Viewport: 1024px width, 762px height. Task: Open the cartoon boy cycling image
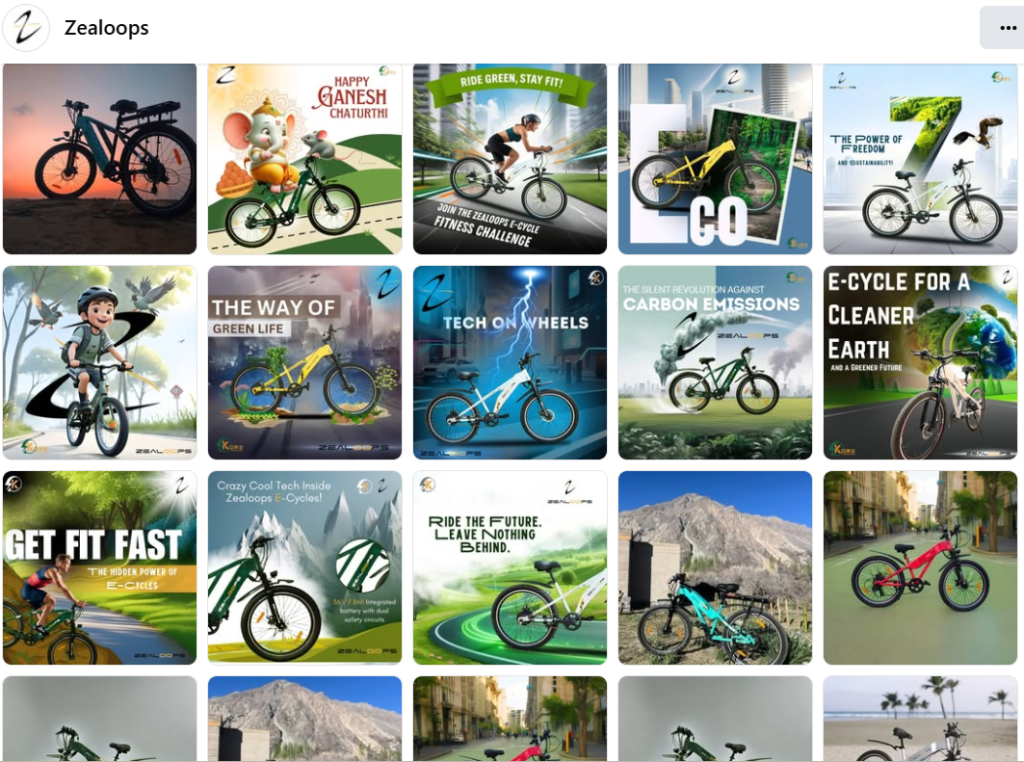tap(99, 362)
